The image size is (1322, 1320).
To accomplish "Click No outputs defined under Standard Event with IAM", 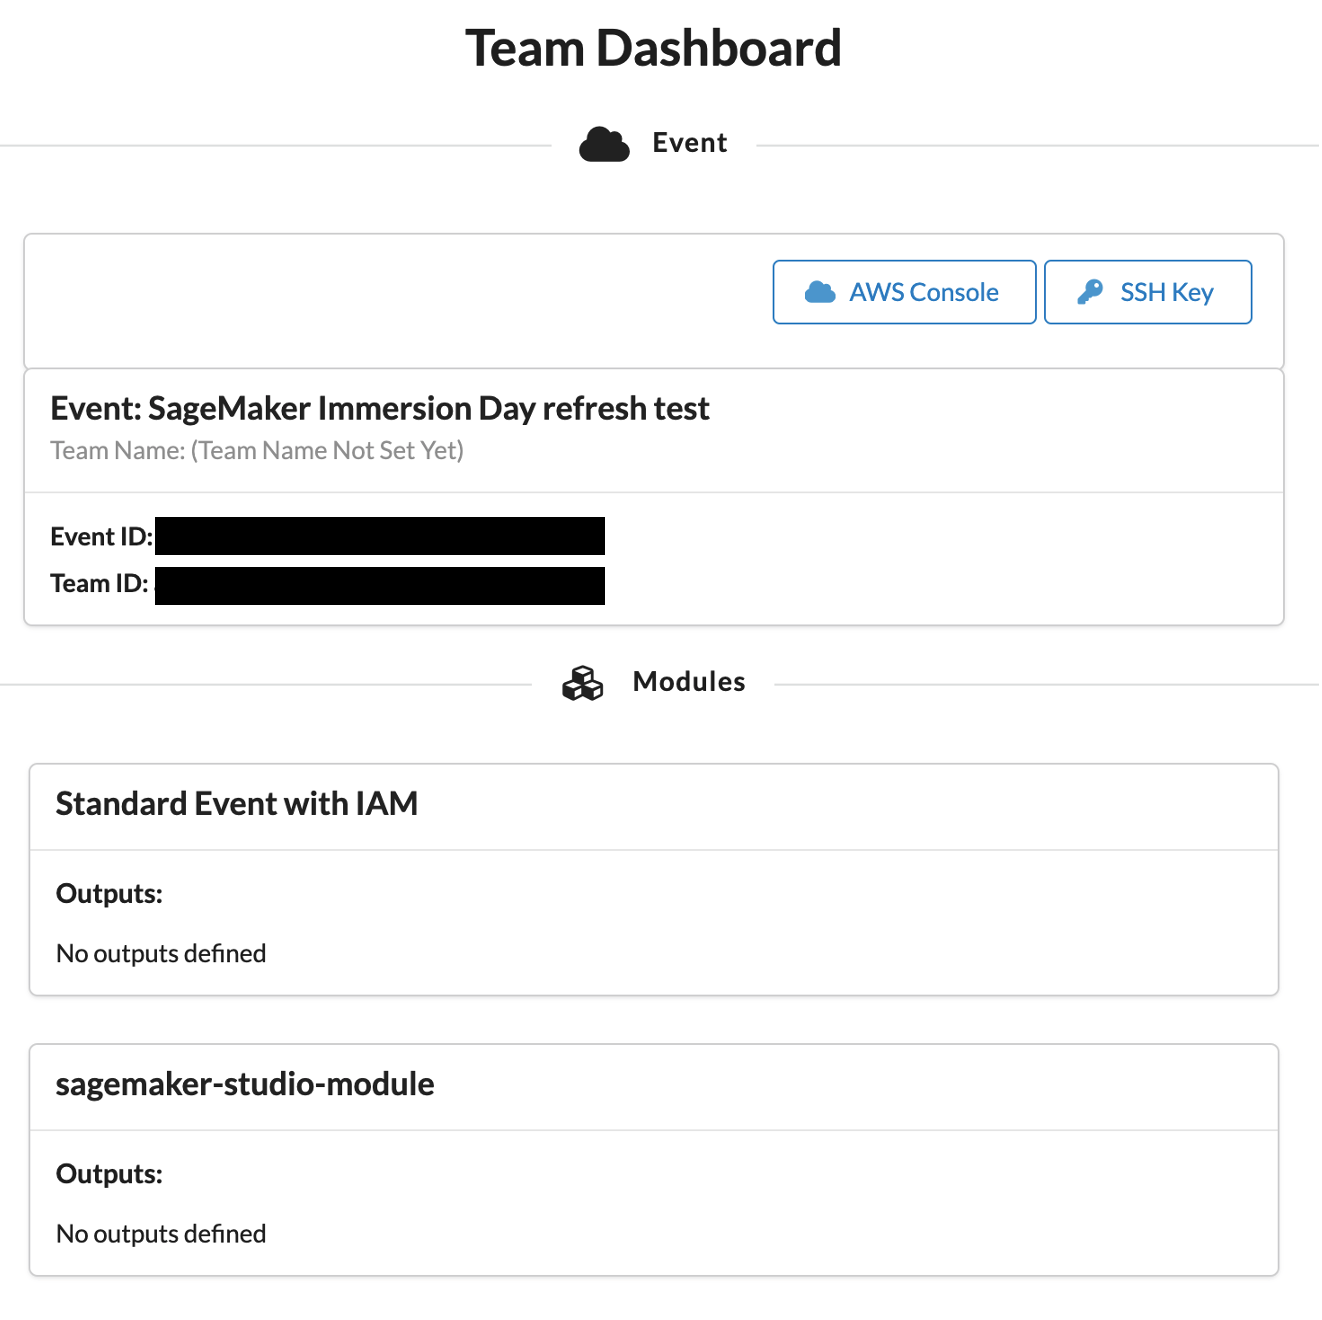I will (161, 954).
